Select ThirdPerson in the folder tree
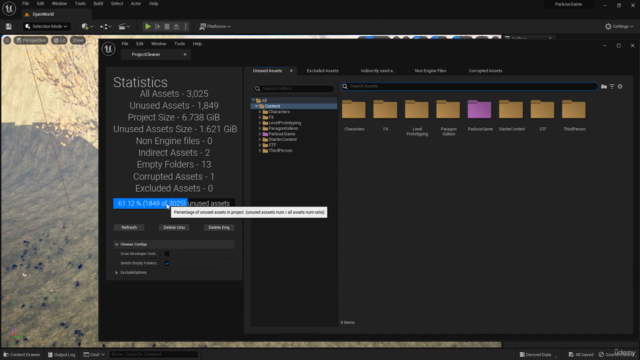The height and width of the screenshot is (360, 640). point(280,151)
